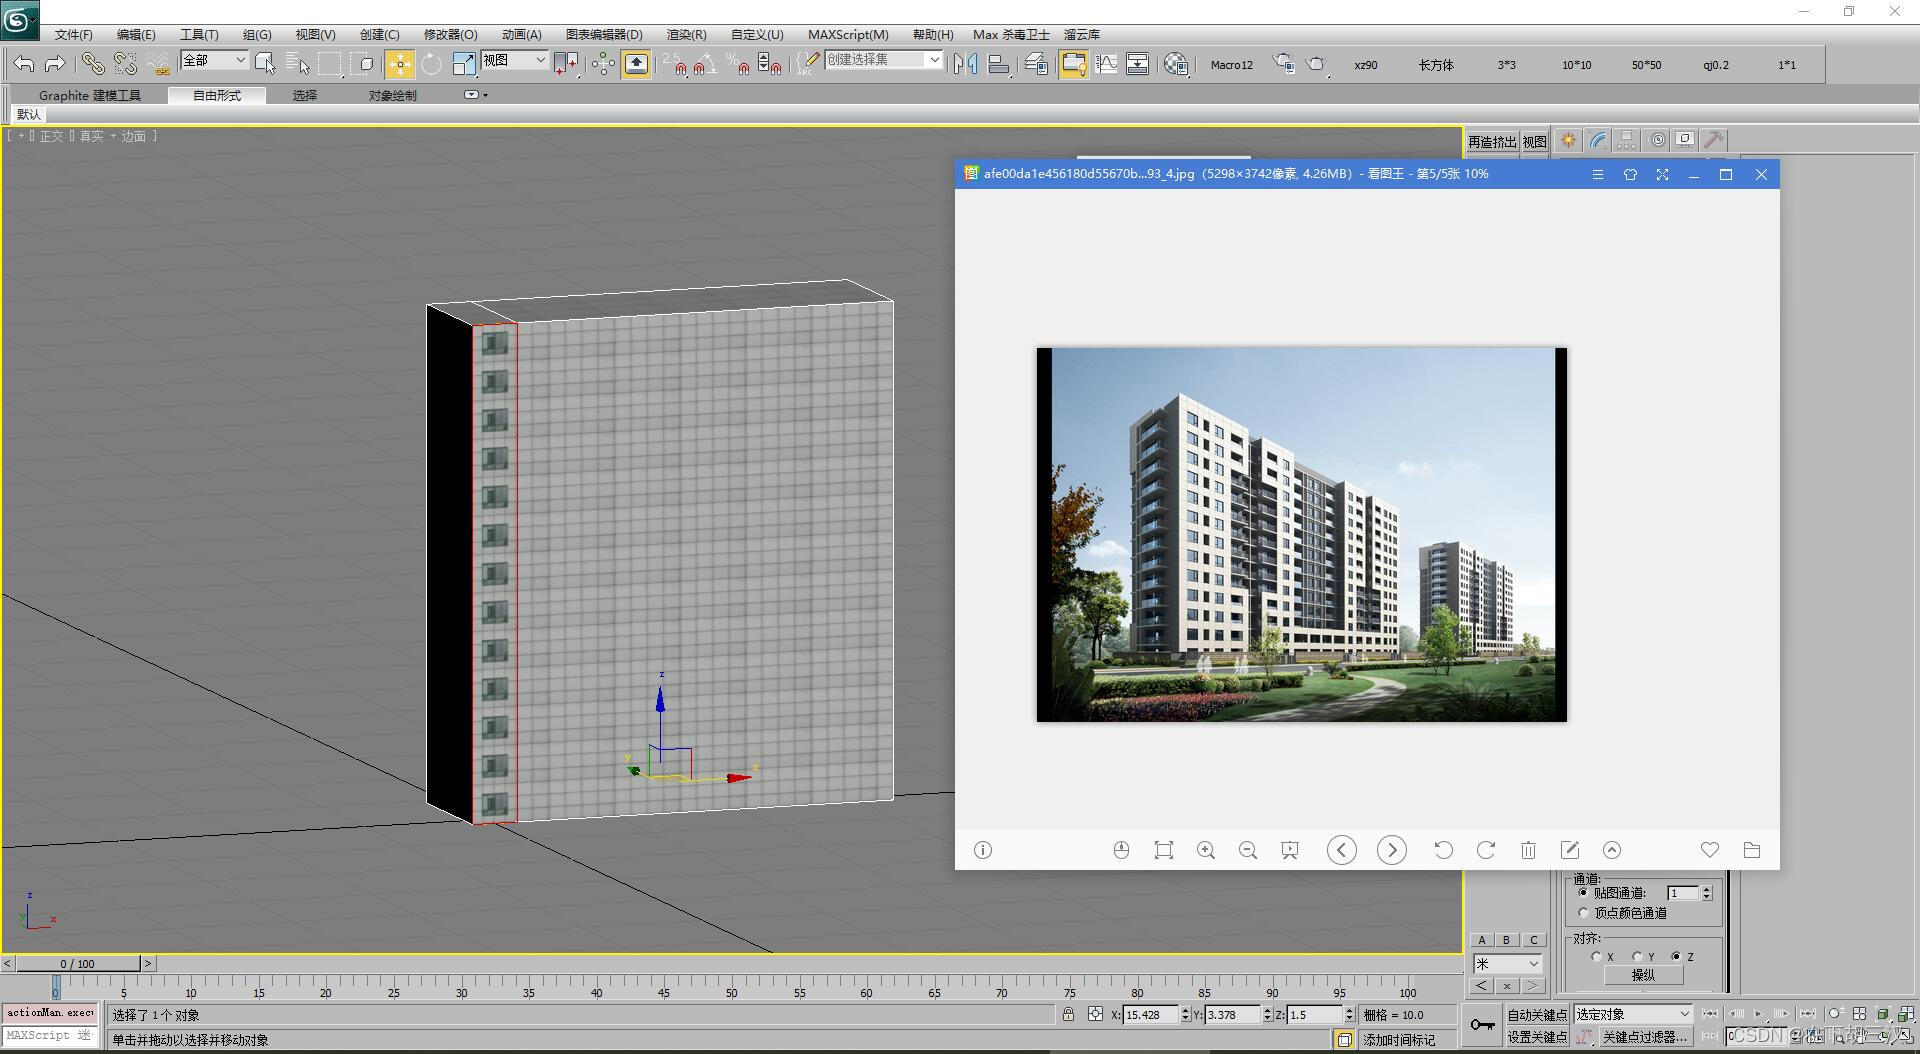
Task: Click the trash icon in the image viewer
Action: (1528, 850)
